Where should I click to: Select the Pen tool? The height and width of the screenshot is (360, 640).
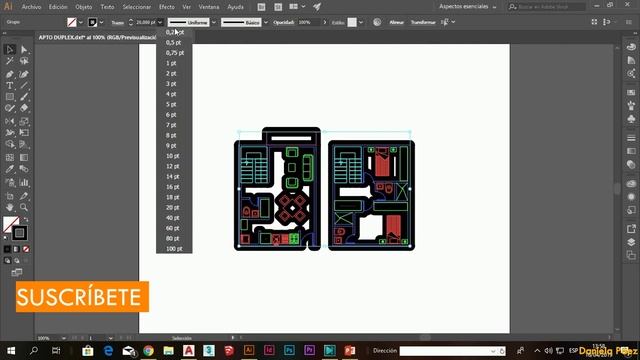(x=10, y=74)
